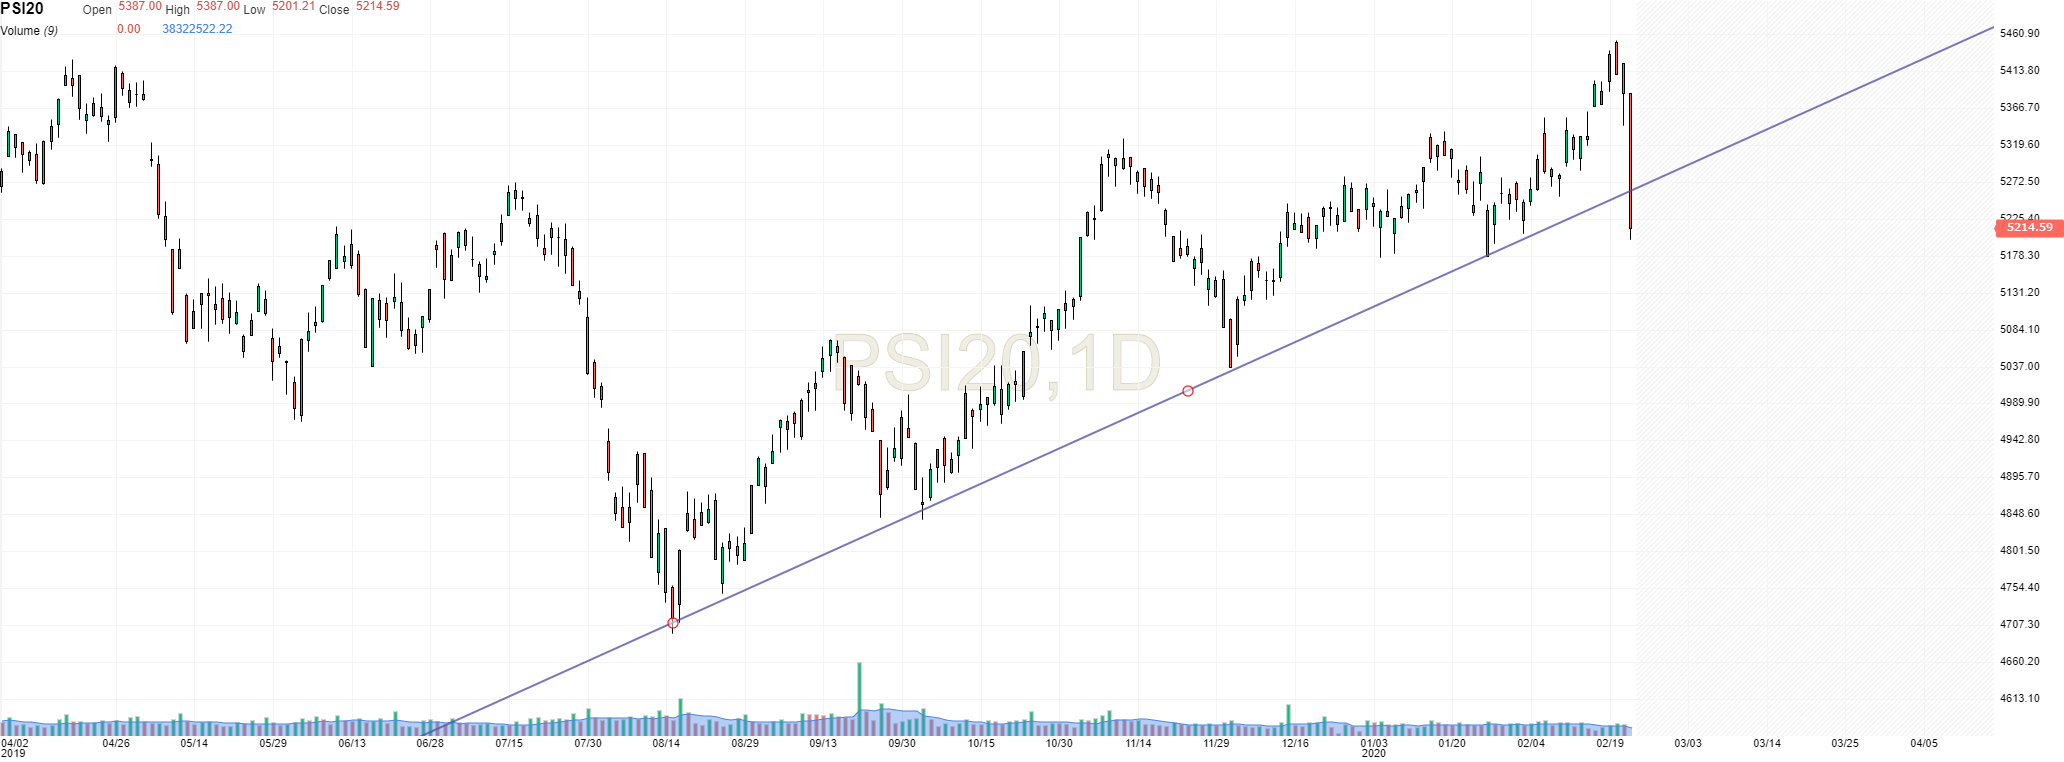Click the 02/19 date on the time axis
The width and height of the screenshot is (2064, 762).
click(x=1609, y=743)
